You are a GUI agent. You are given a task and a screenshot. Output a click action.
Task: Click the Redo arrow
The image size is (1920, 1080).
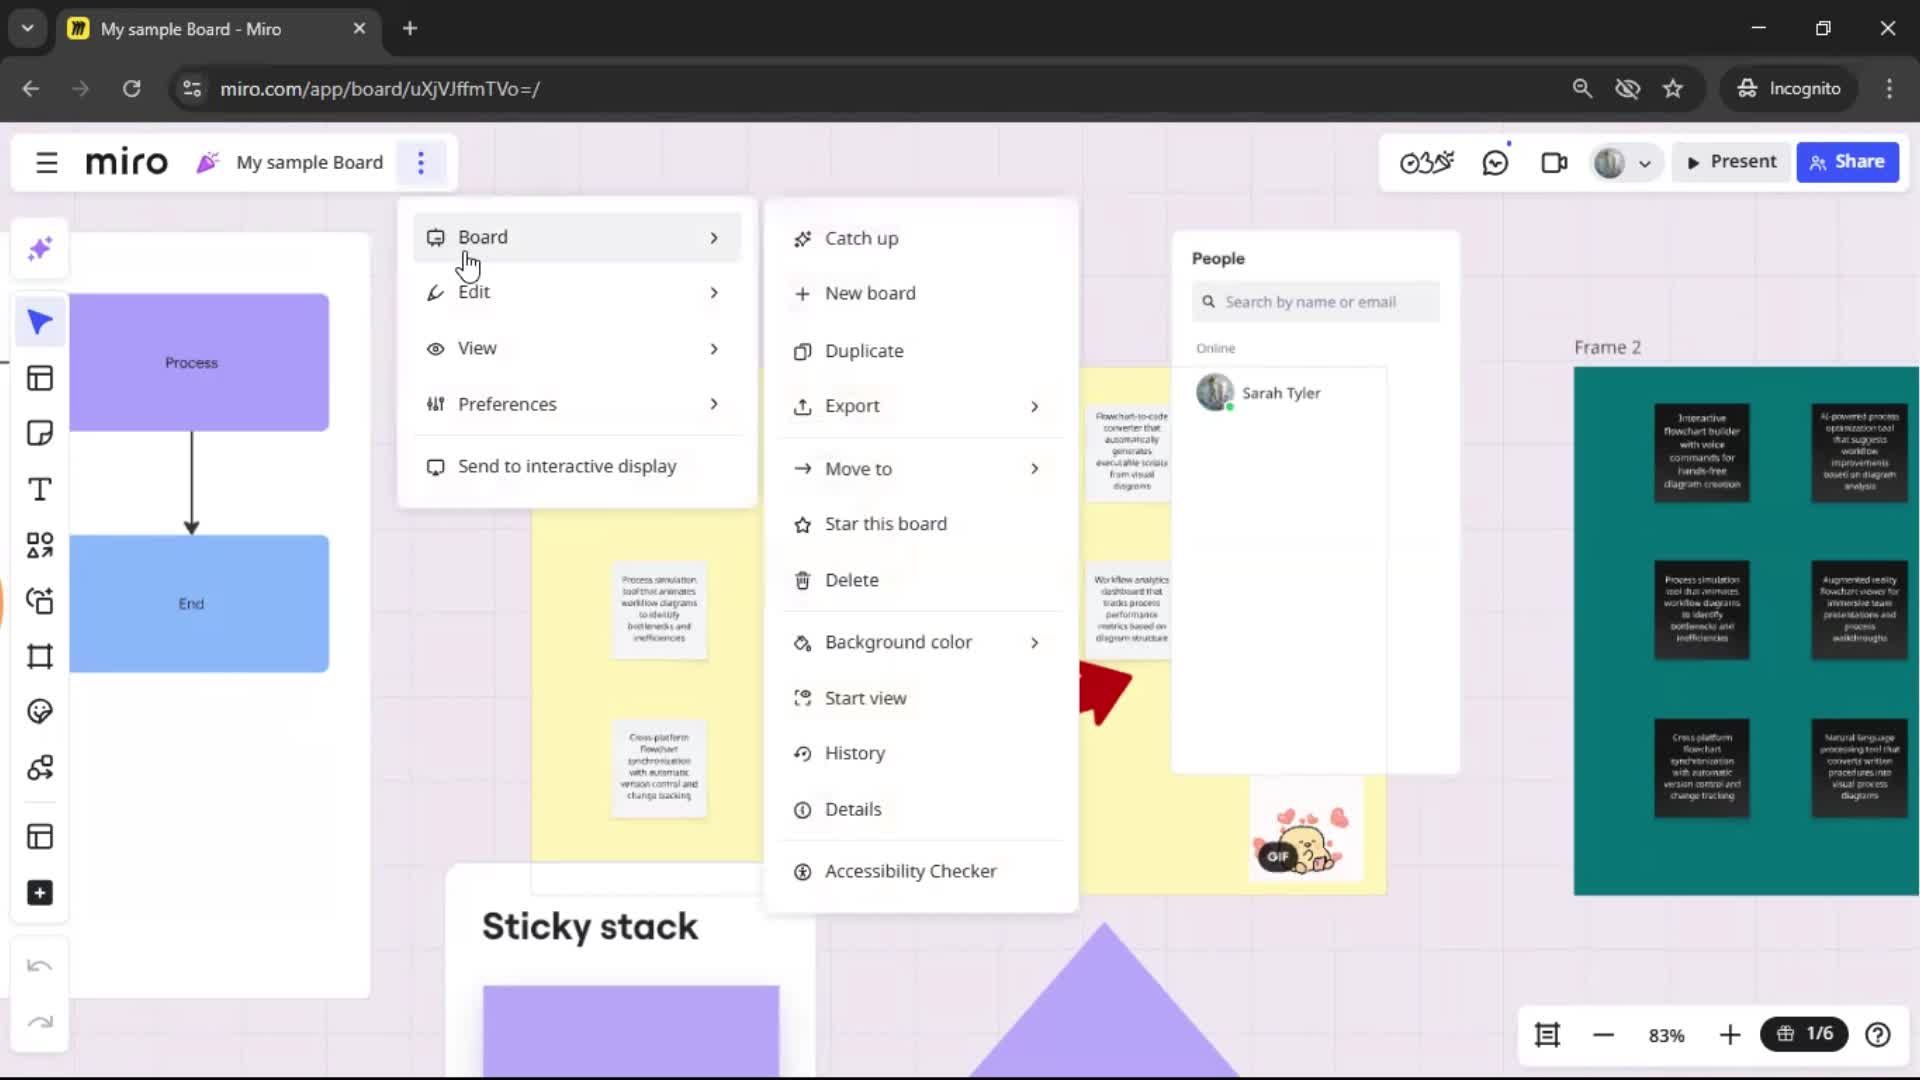40,1022
